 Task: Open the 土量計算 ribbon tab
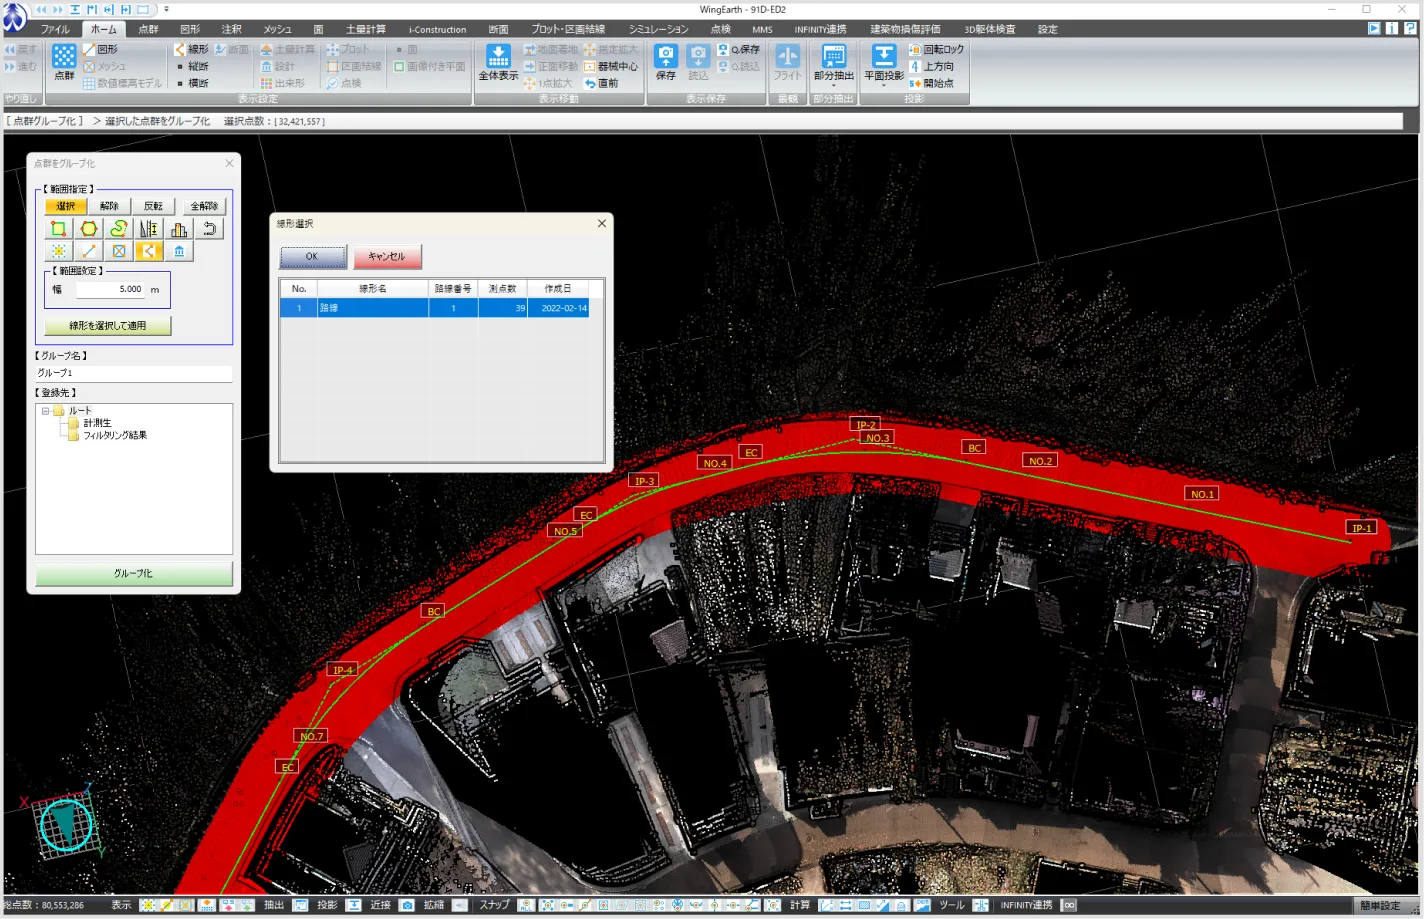(x=365, y=29)
